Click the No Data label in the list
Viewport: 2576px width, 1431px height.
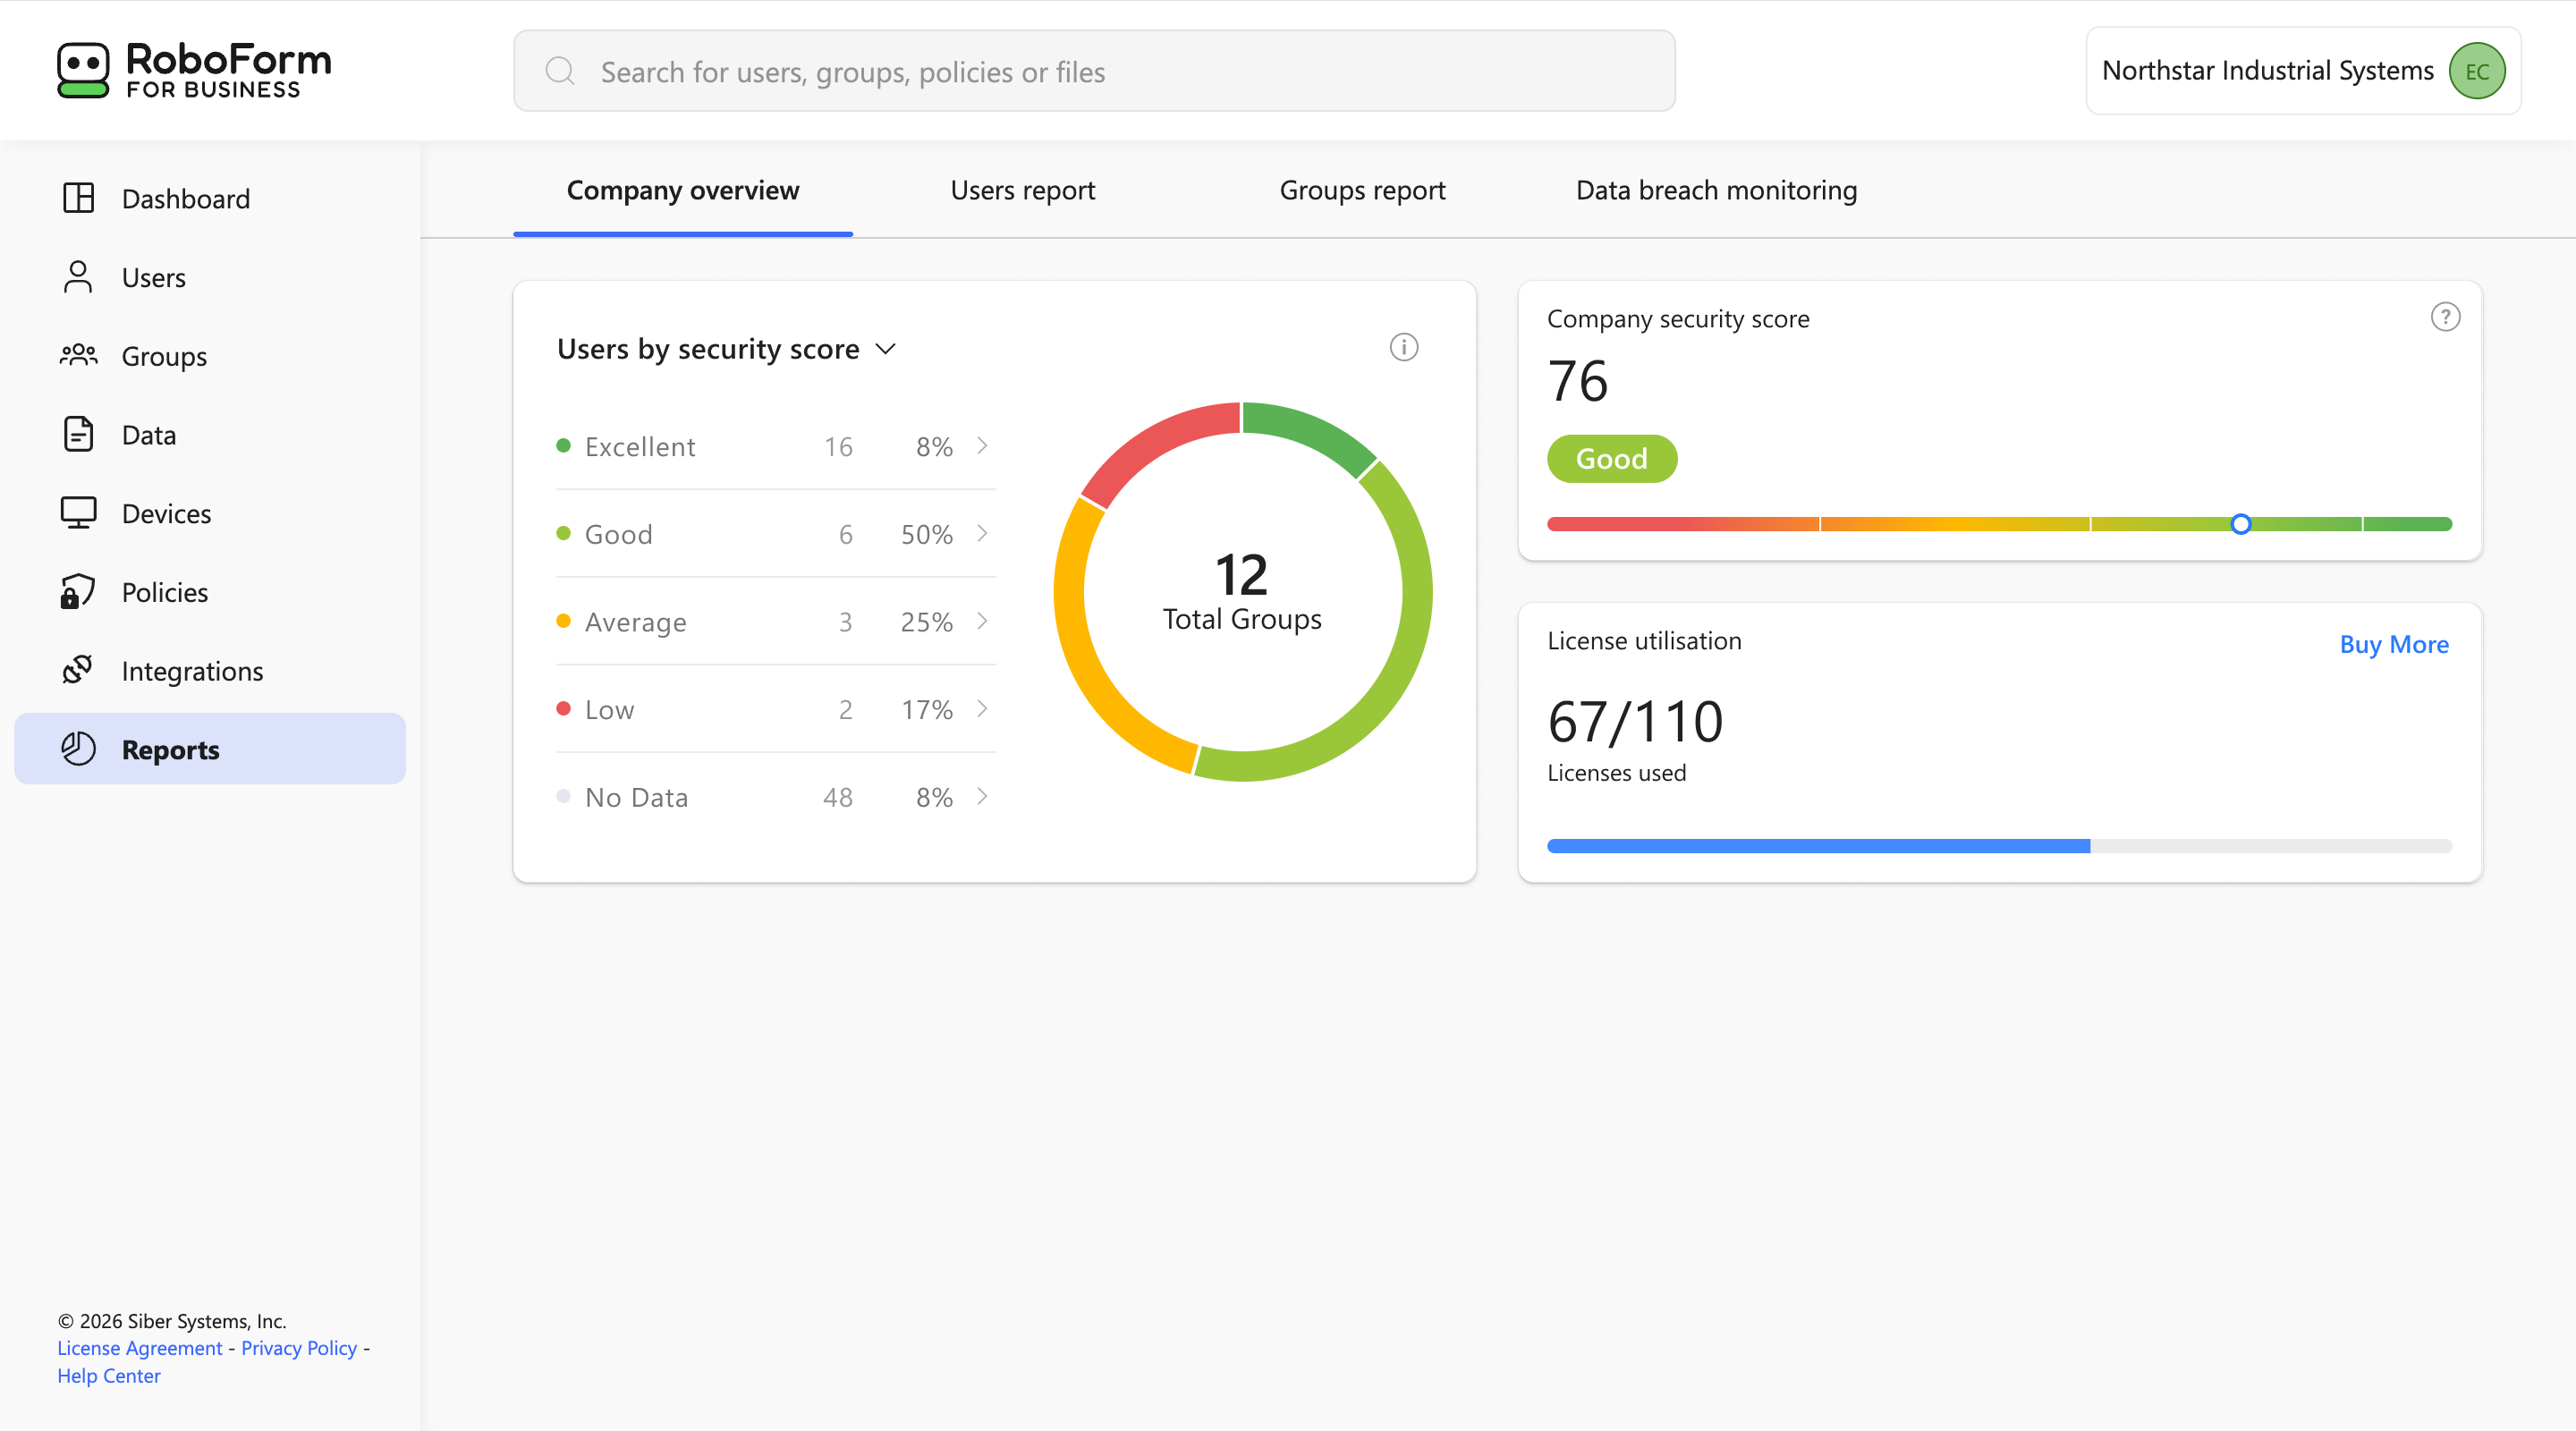pyautogui.click(x=637, y=798)
